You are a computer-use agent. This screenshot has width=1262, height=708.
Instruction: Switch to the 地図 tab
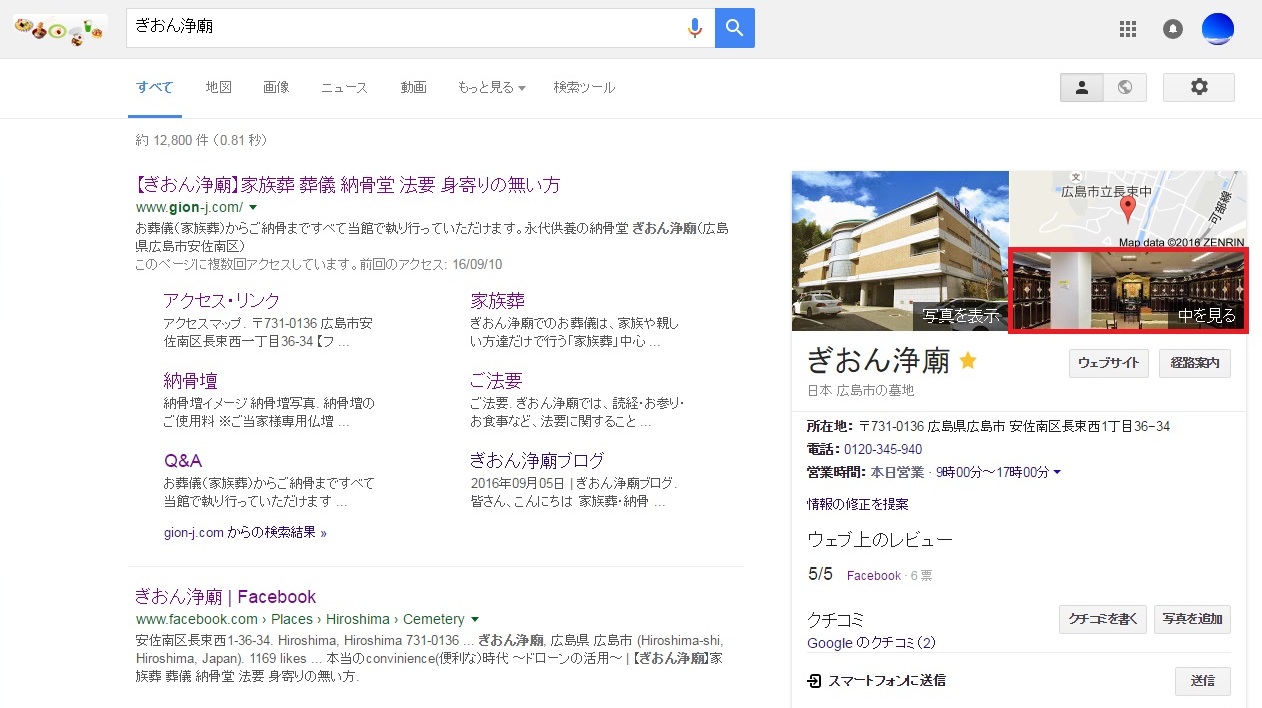[219, 88]
